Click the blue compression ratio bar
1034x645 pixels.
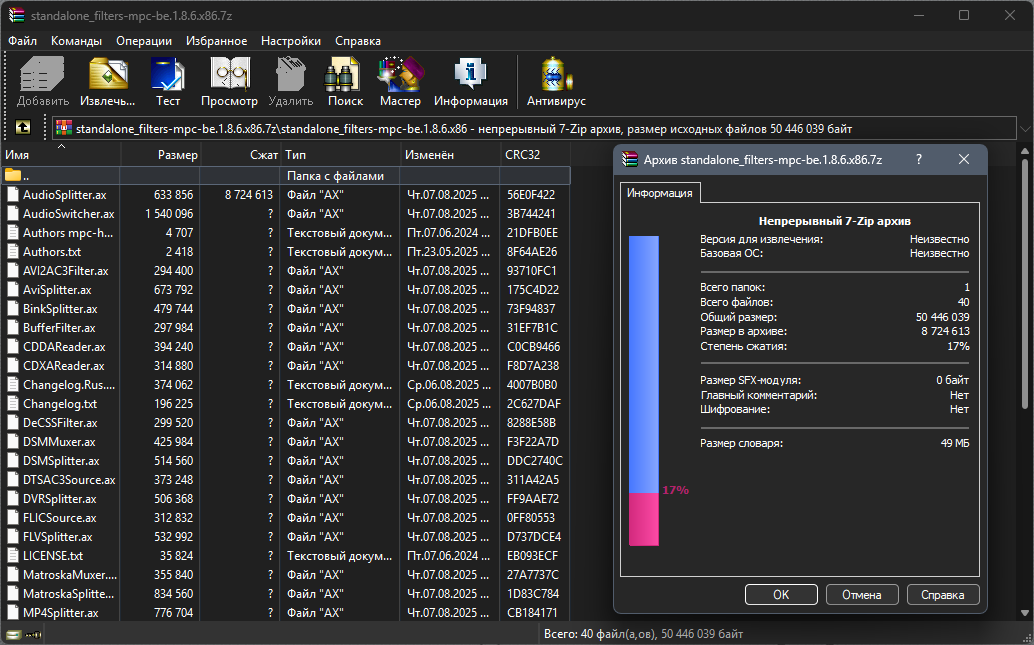(644, 364)
